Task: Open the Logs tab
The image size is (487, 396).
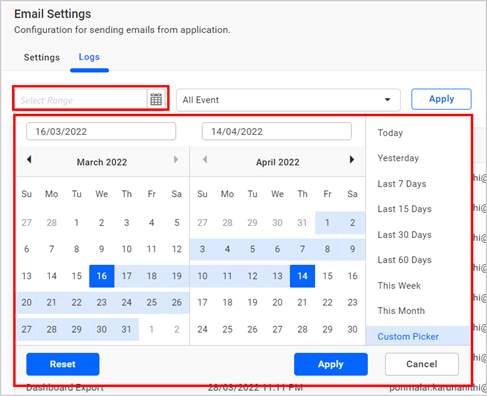Action: (89, 57)
